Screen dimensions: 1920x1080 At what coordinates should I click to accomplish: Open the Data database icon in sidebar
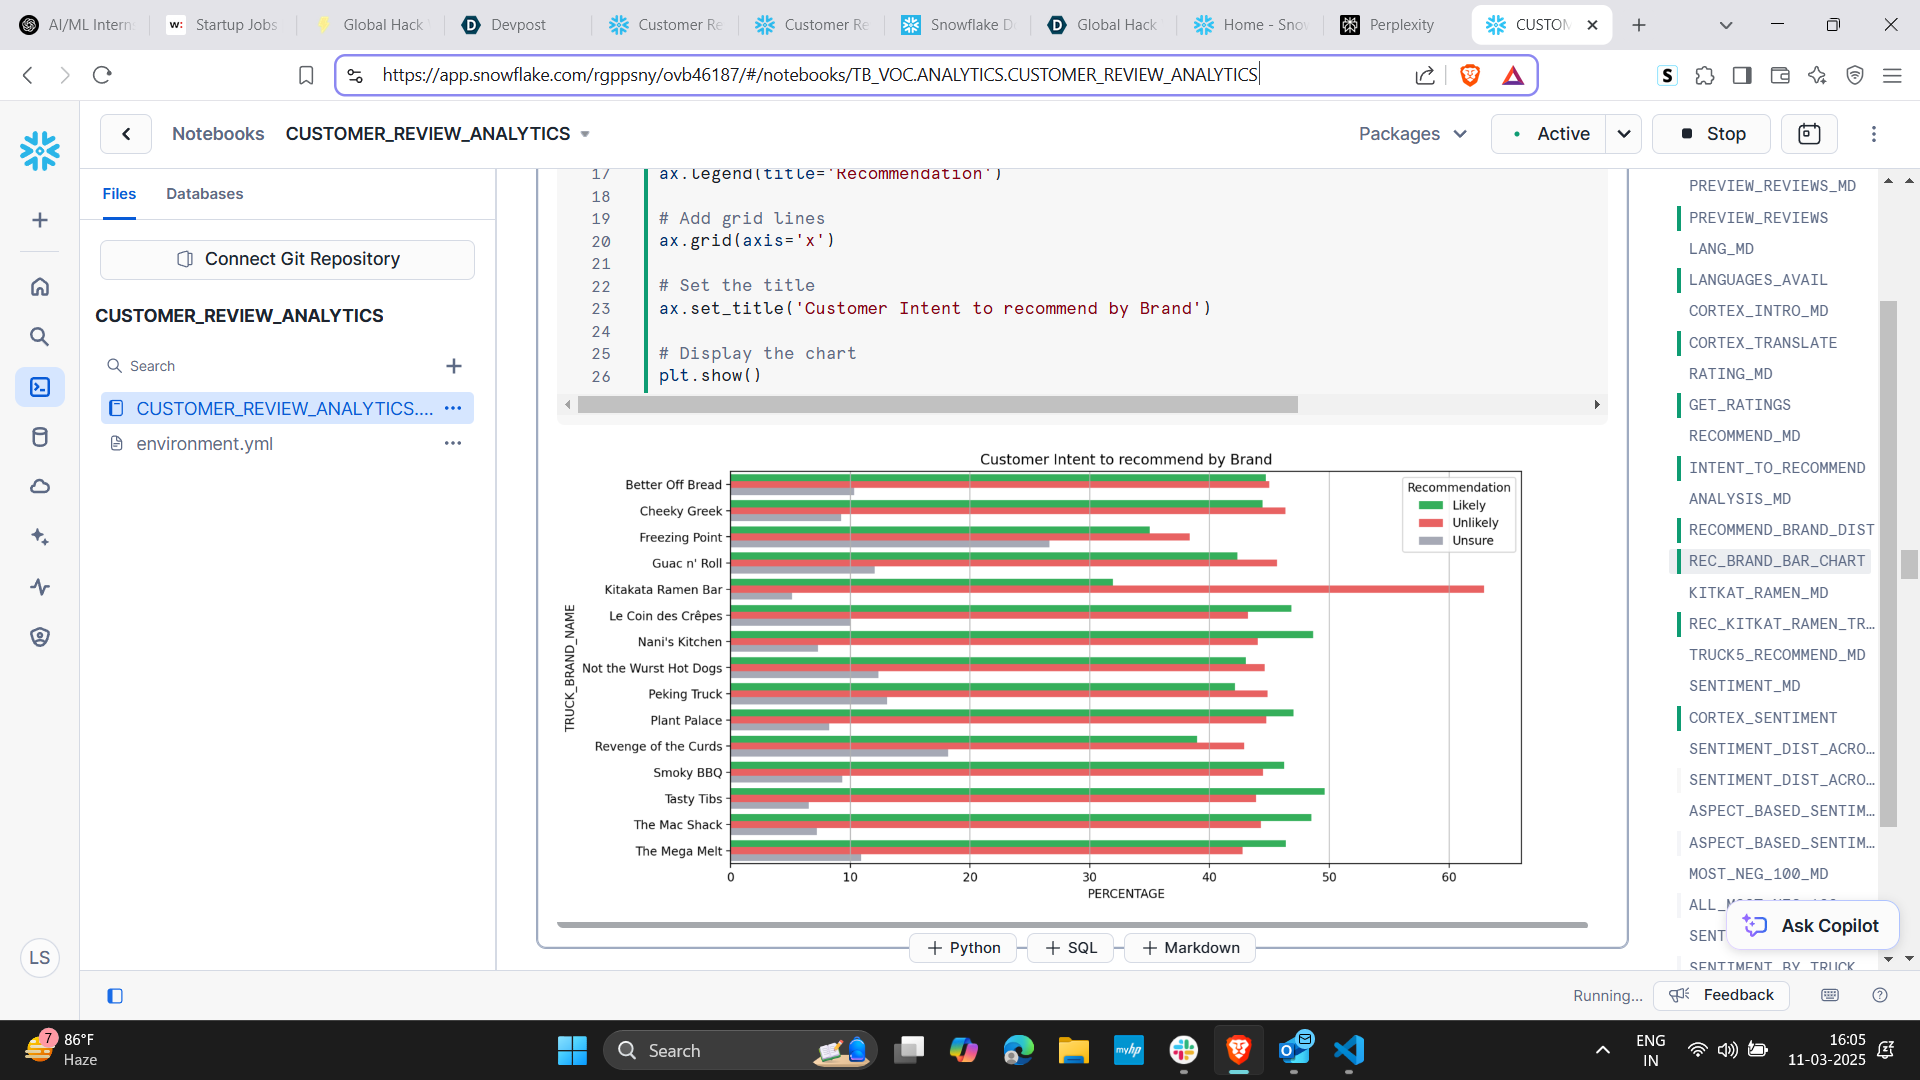[40, 437]
